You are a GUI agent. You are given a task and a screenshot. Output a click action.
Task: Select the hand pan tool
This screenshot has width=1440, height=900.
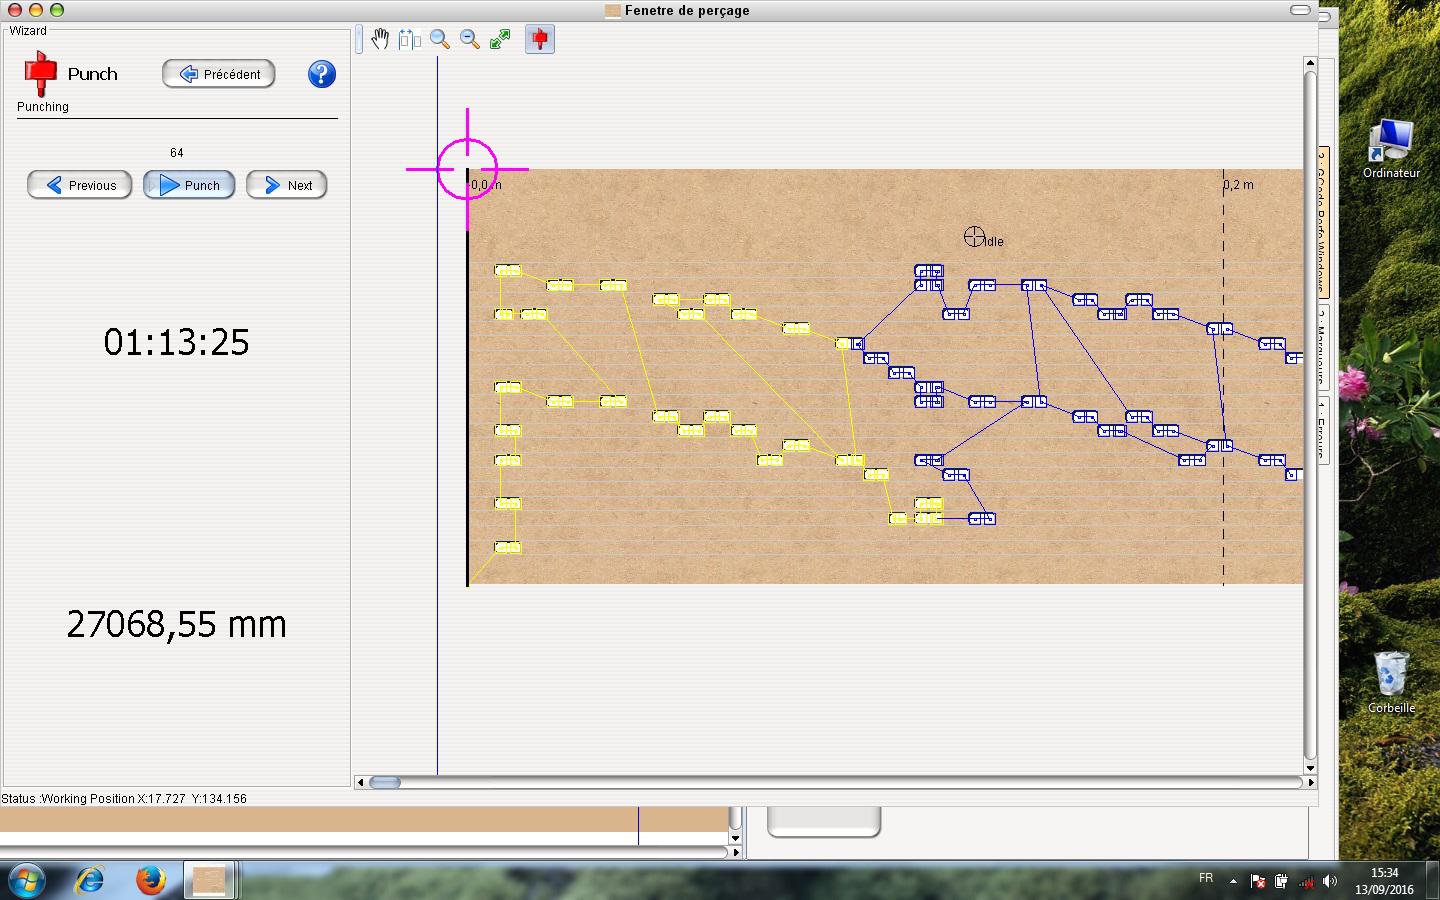point(380,39)
